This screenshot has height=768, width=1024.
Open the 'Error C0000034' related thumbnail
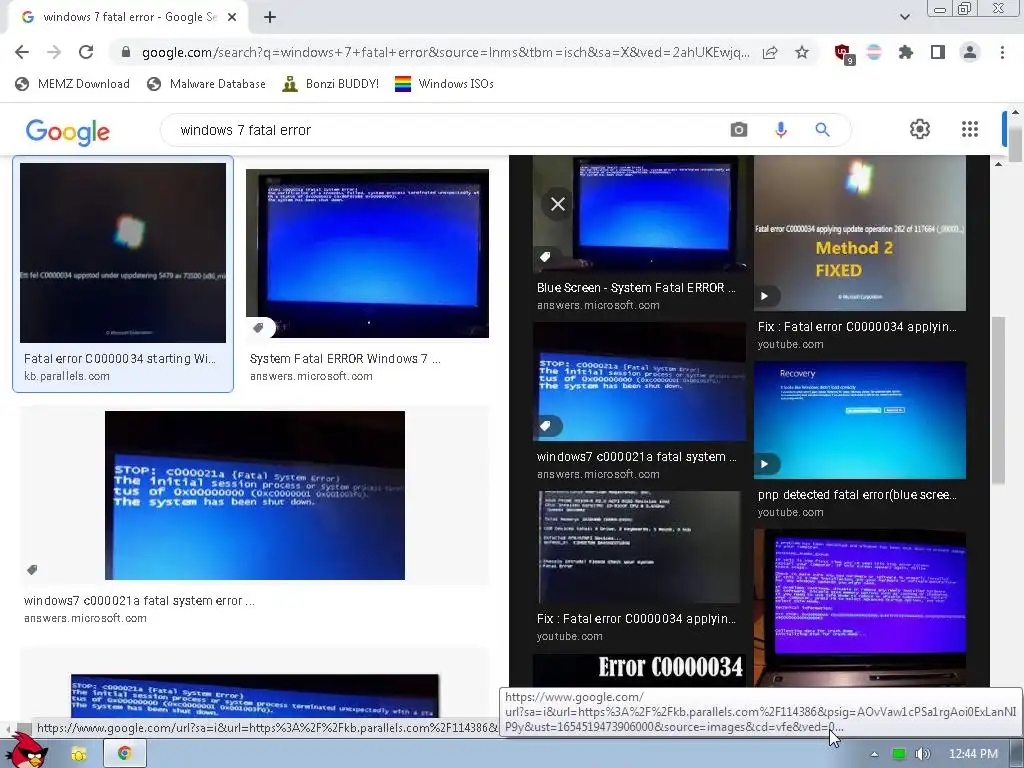[x=639, y=669]
